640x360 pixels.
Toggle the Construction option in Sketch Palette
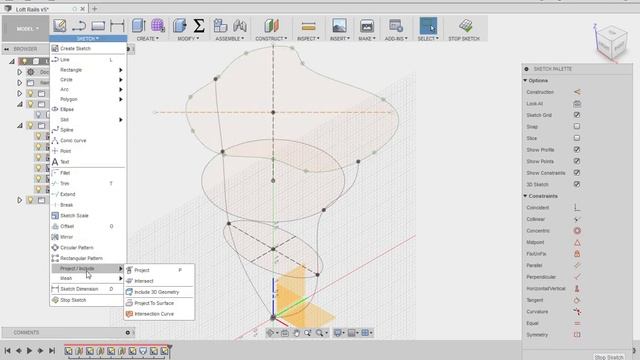577,92
